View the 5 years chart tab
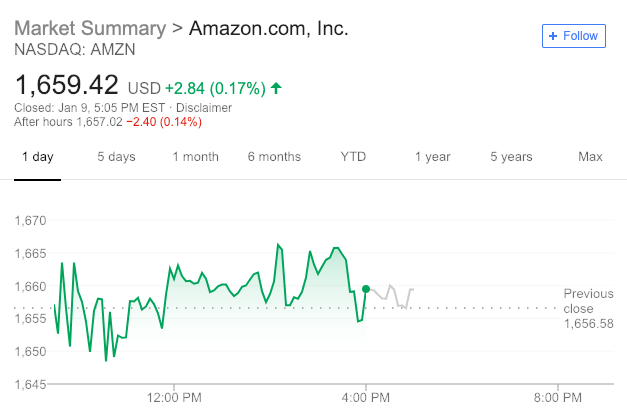Screen dimensions: 627x420 point(511,157)
